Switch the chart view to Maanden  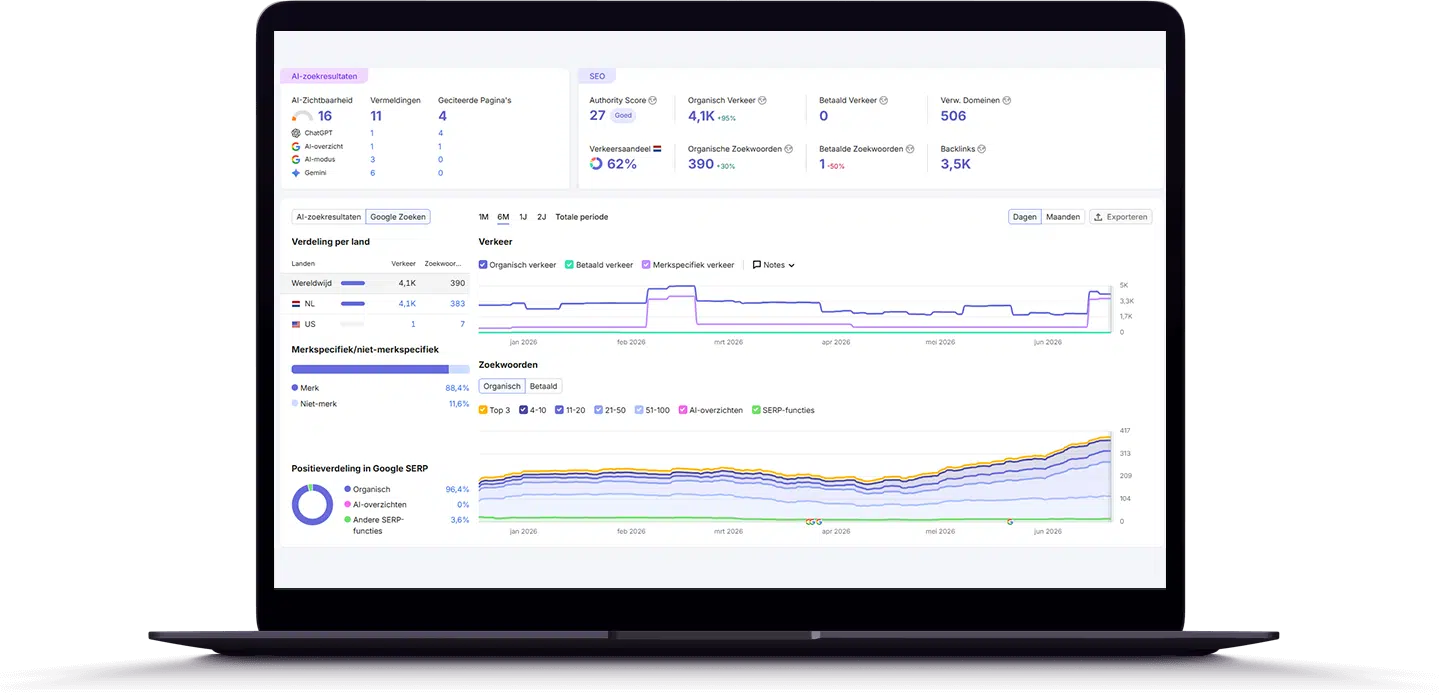pyautogui.click(x=1063, y=217)
